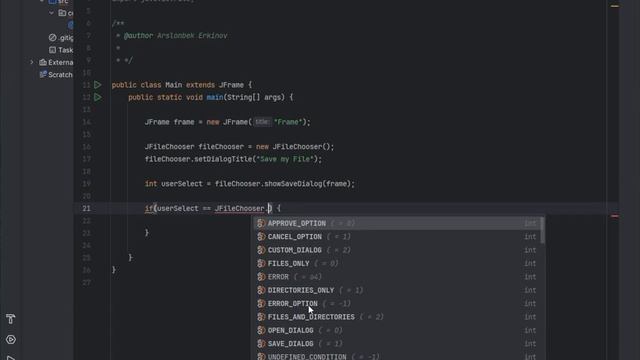Choose FILES_ONLY from completion list
640x360 pixels.
(x=398, y=263)
